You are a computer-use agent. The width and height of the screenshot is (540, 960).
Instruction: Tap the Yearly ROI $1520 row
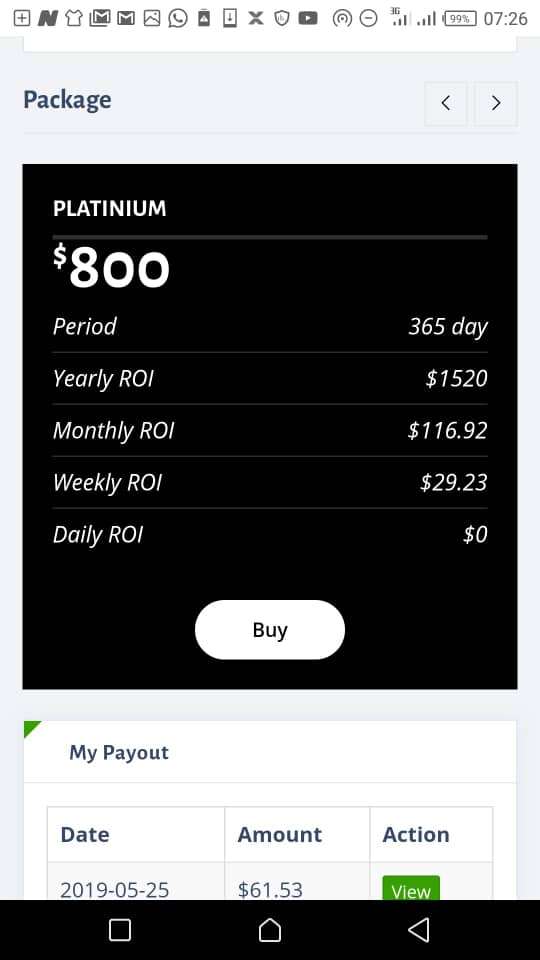[x=270, y=378]
